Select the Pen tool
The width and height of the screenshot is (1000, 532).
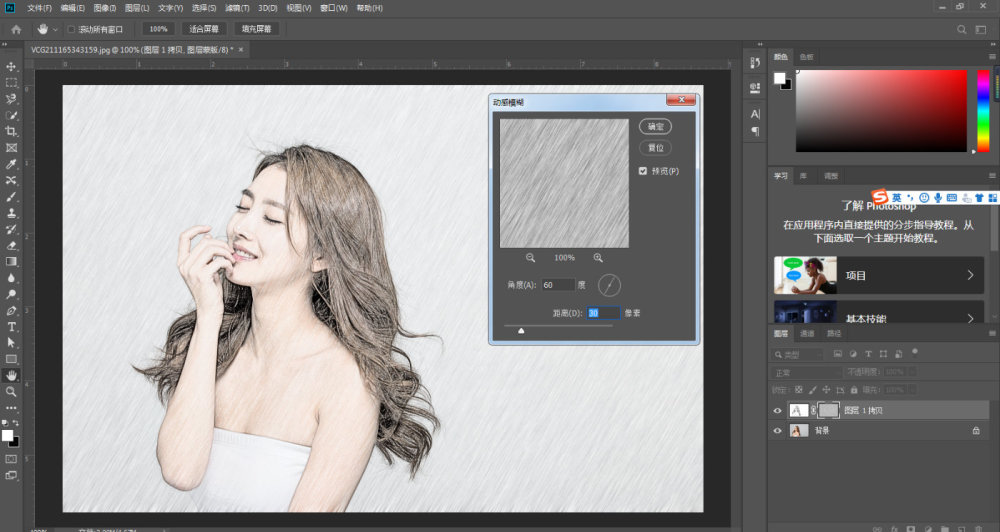coord(11,311)
